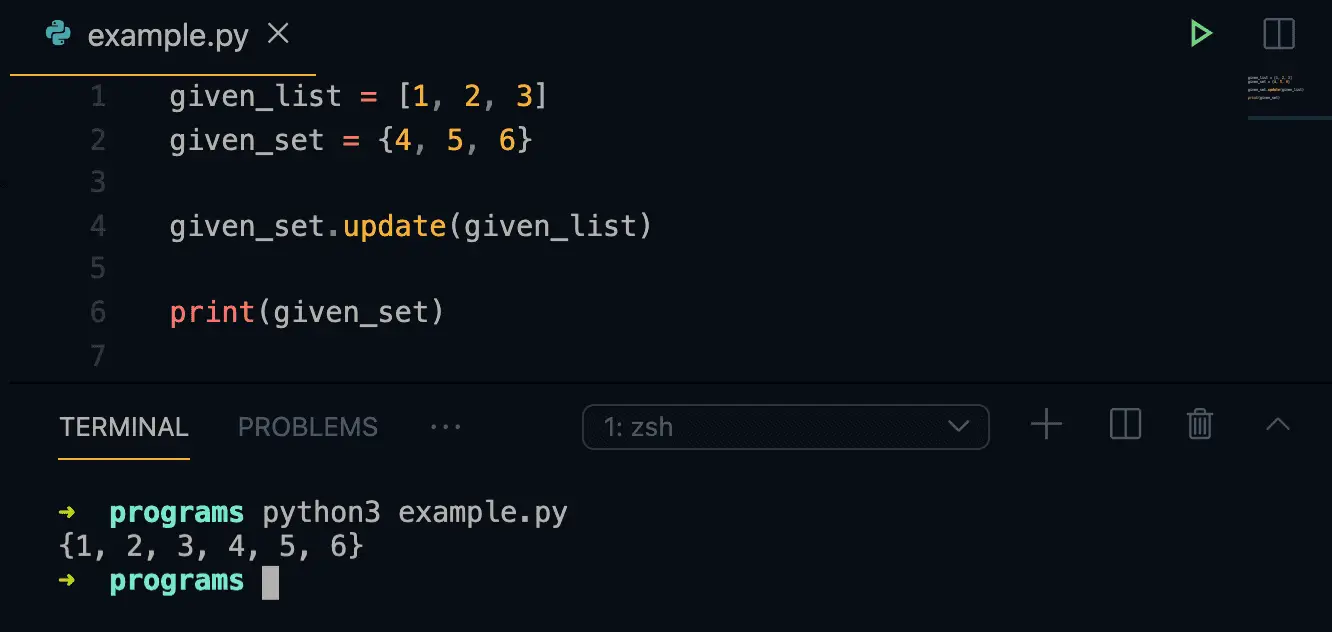Split the terminal panel

[x=1125, y=425]
